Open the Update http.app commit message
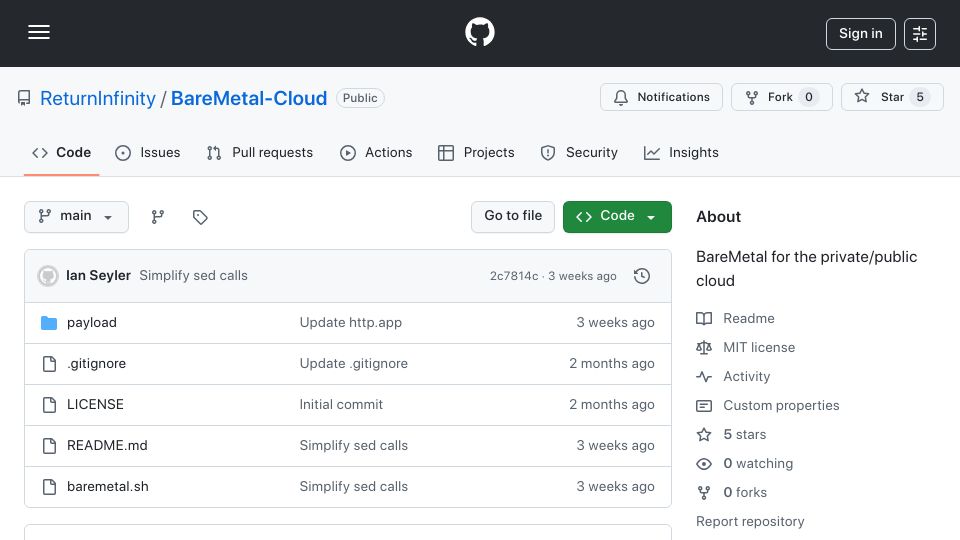 [351, 323]
